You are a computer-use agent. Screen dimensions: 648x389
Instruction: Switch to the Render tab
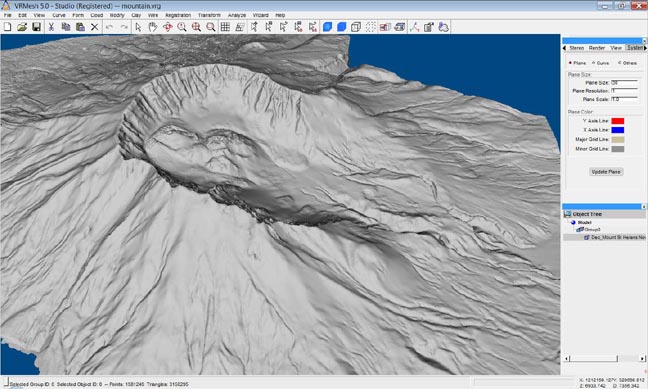tap(597, 48)
